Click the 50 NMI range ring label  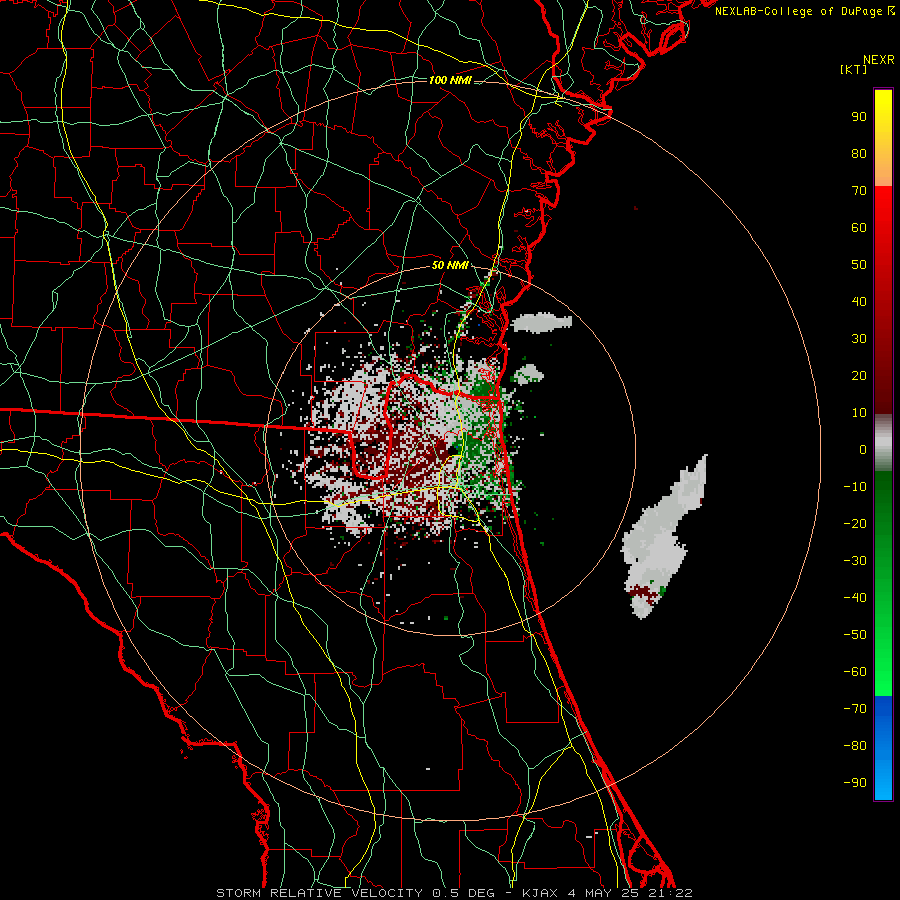point(450,265)
